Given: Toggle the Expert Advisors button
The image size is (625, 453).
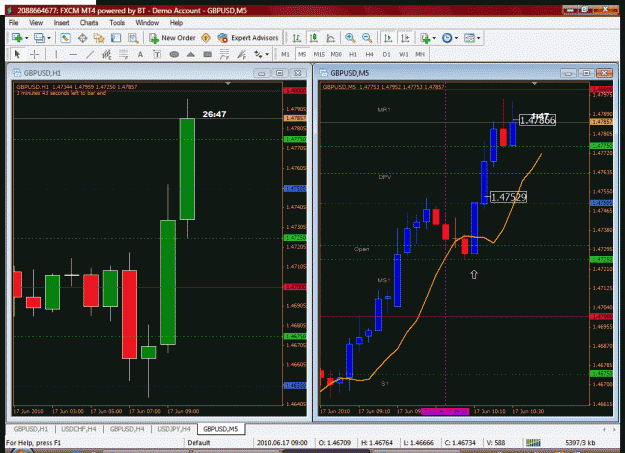Looking at the screenshot, I should click(248, 38).
